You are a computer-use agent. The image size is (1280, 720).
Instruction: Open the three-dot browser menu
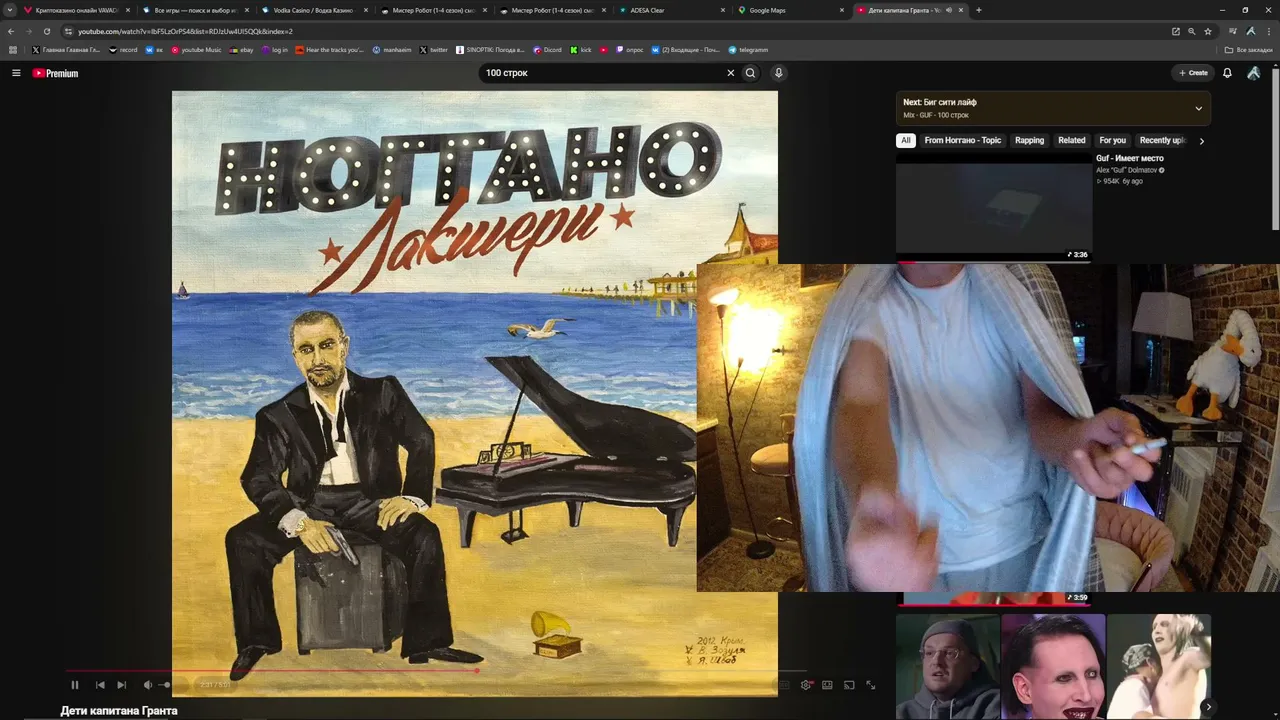[1268, 31]
